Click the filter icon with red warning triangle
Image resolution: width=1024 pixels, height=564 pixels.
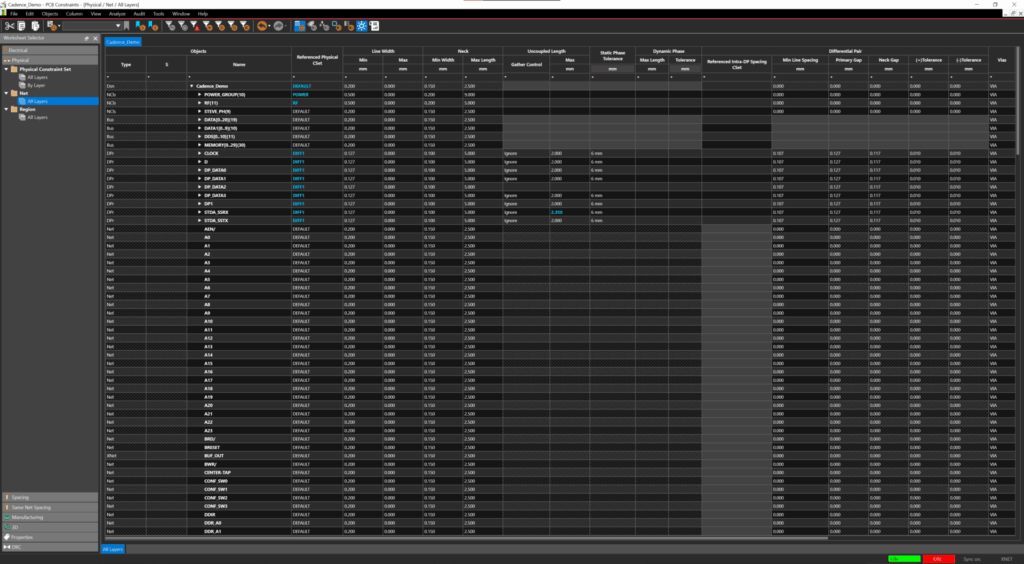(195, 26)
